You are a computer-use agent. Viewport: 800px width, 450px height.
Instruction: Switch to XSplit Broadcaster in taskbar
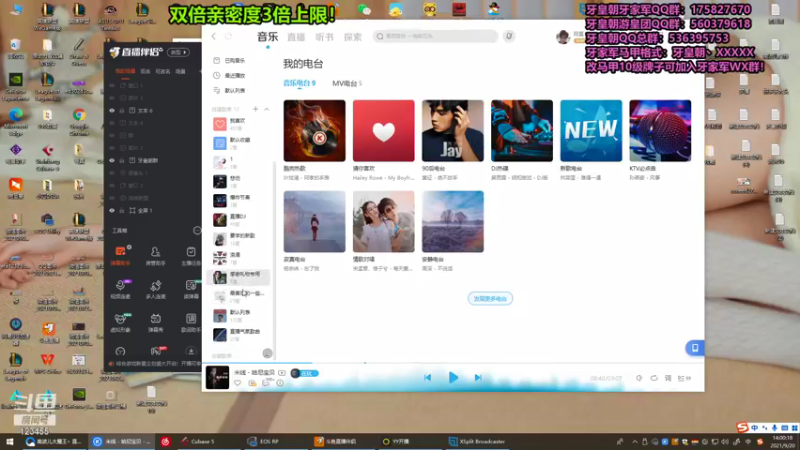477,441
